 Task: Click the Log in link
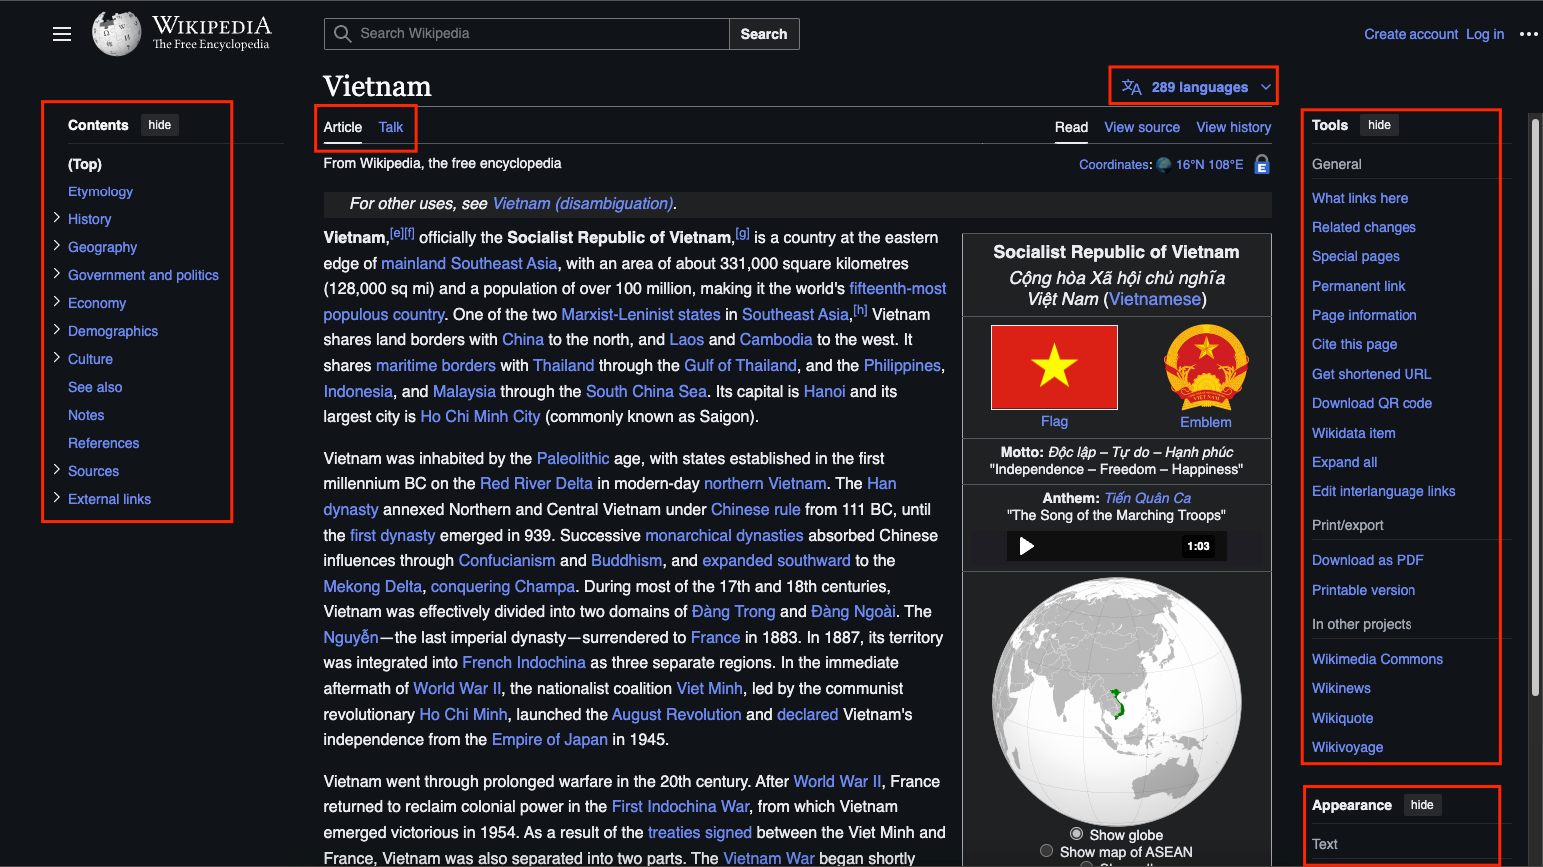coord(1485,34)
